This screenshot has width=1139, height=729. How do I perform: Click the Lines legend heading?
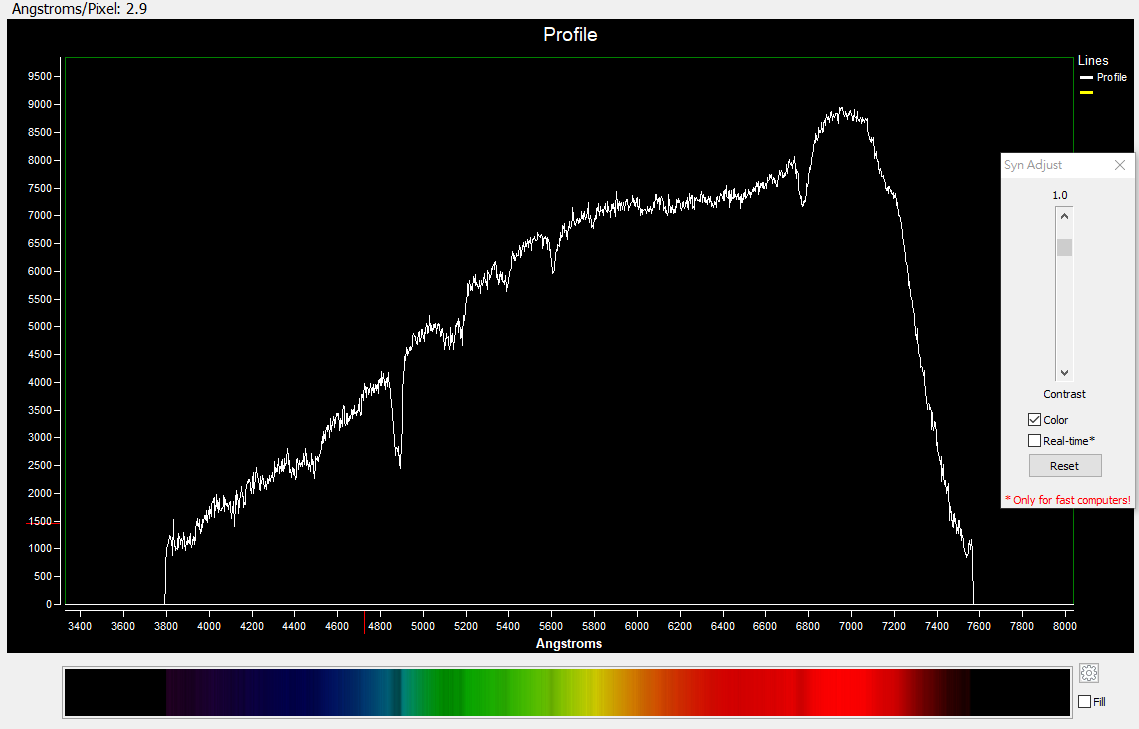[x=1093, y=61]
